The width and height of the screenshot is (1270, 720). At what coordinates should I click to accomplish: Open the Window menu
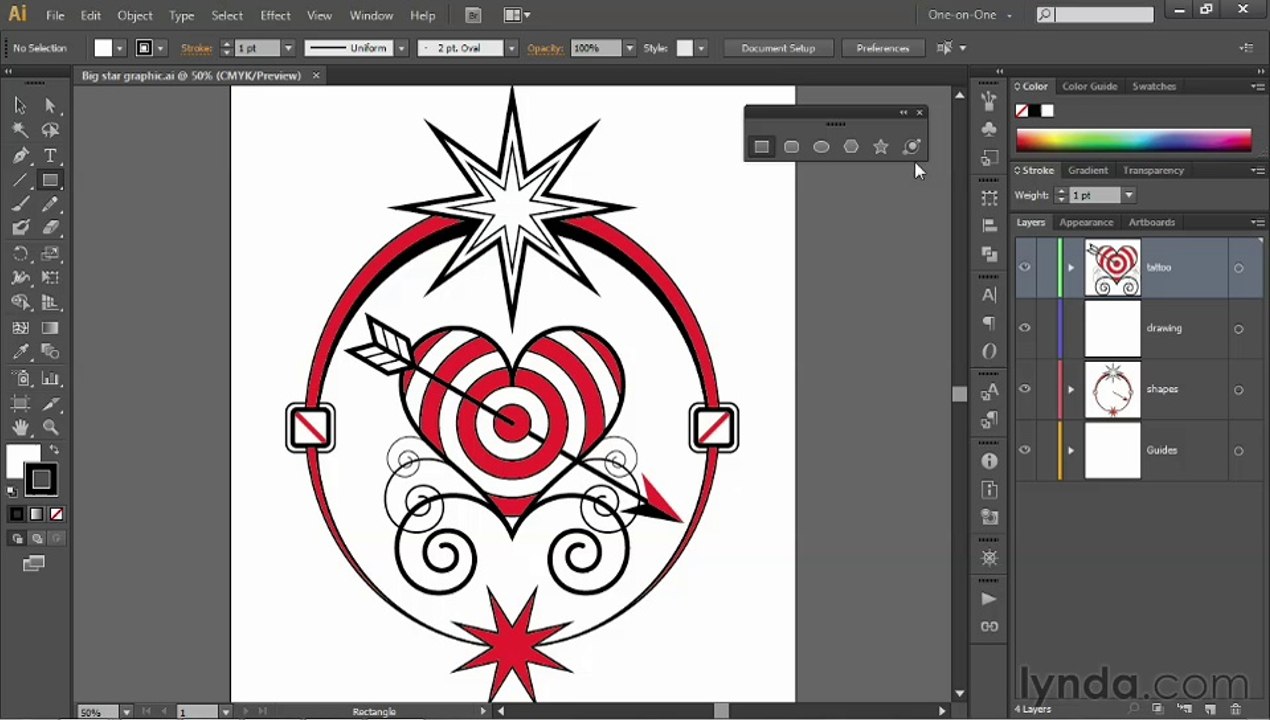[x=371, y=15]
